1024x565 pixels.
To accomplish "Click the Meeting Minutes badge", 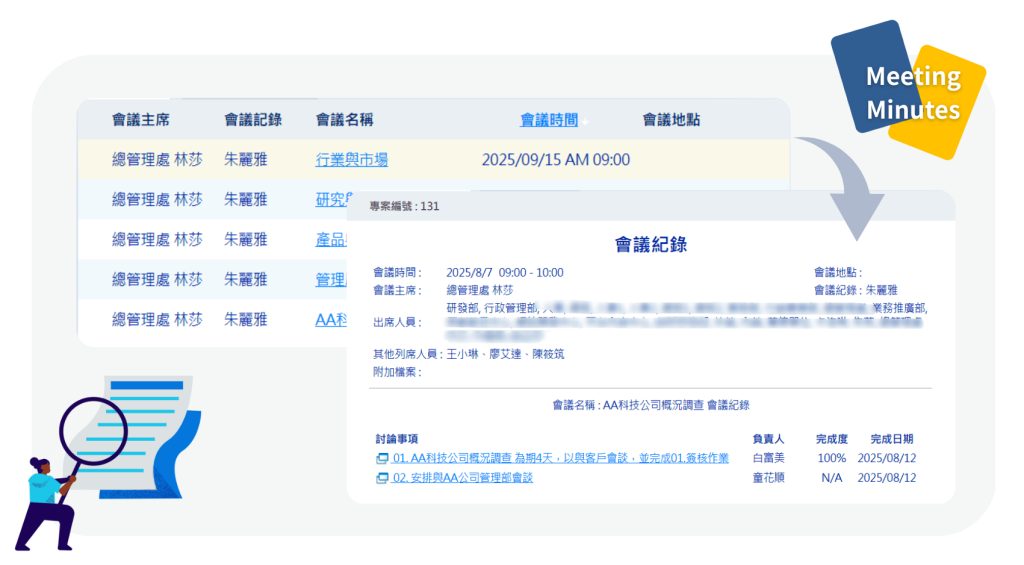I will pyautogui.click(x=912, y=92).
